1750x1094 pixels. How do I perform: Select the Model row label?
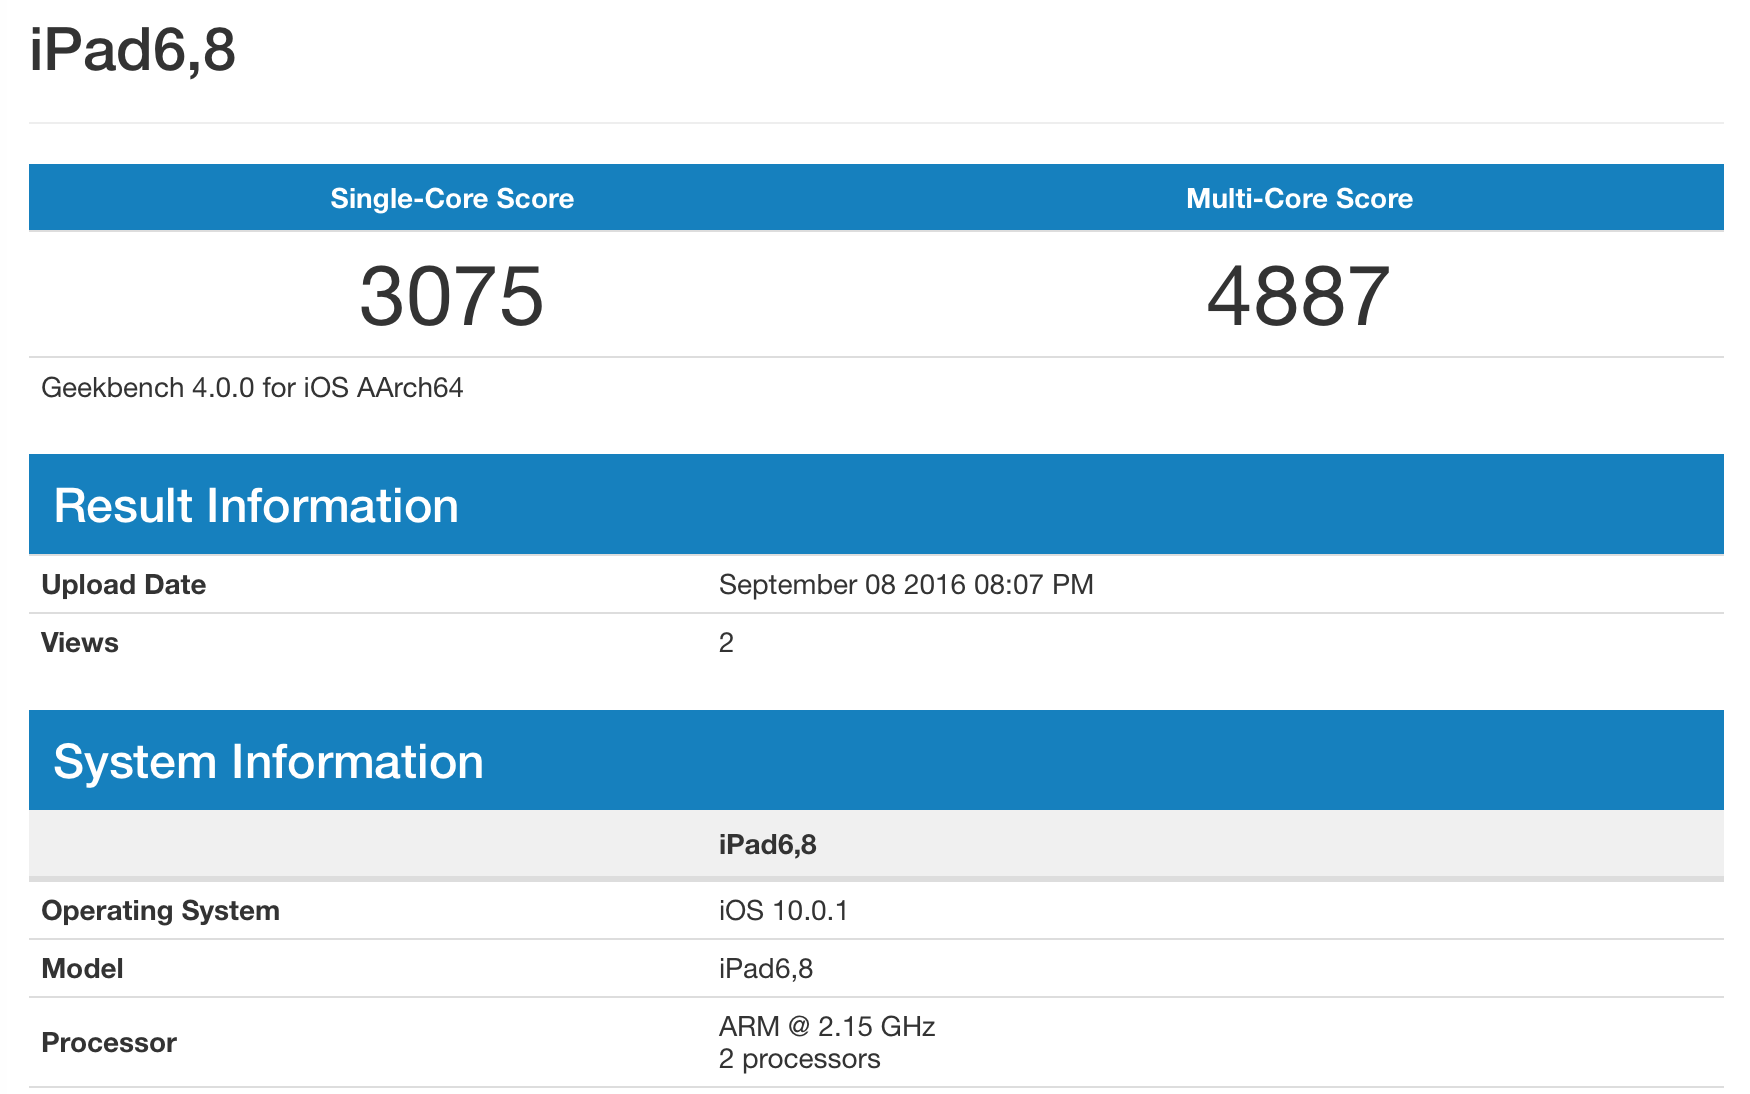(x=80, y=968)
